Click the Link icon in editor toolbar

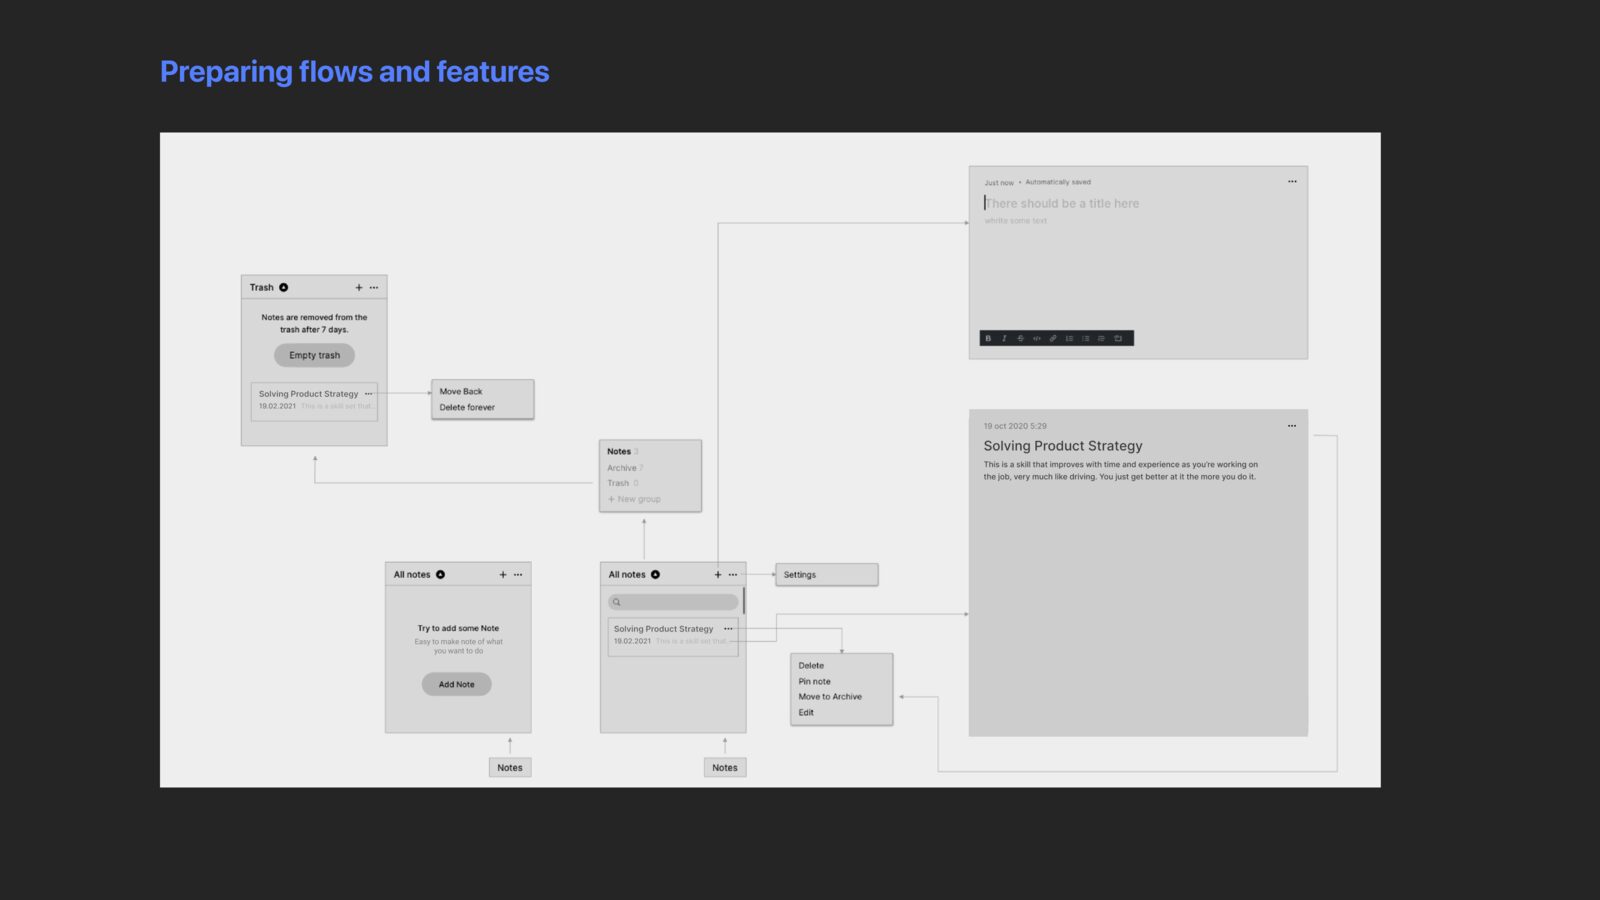(1052, 338)
